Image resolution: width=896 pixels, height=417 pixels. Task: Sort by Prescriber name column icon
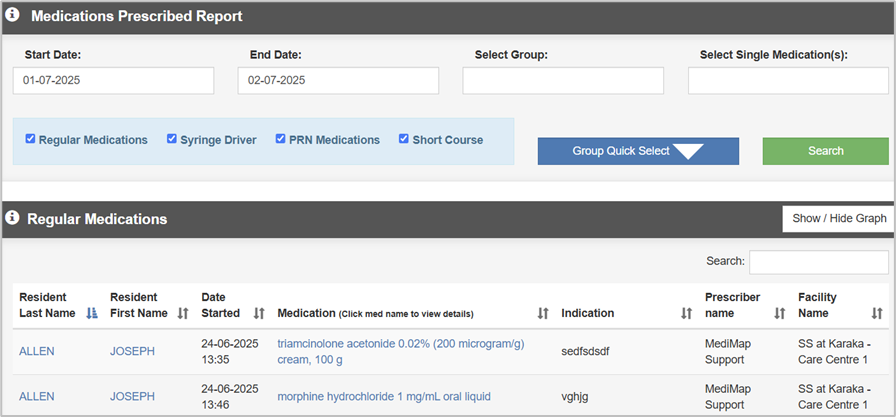[780, 313]
